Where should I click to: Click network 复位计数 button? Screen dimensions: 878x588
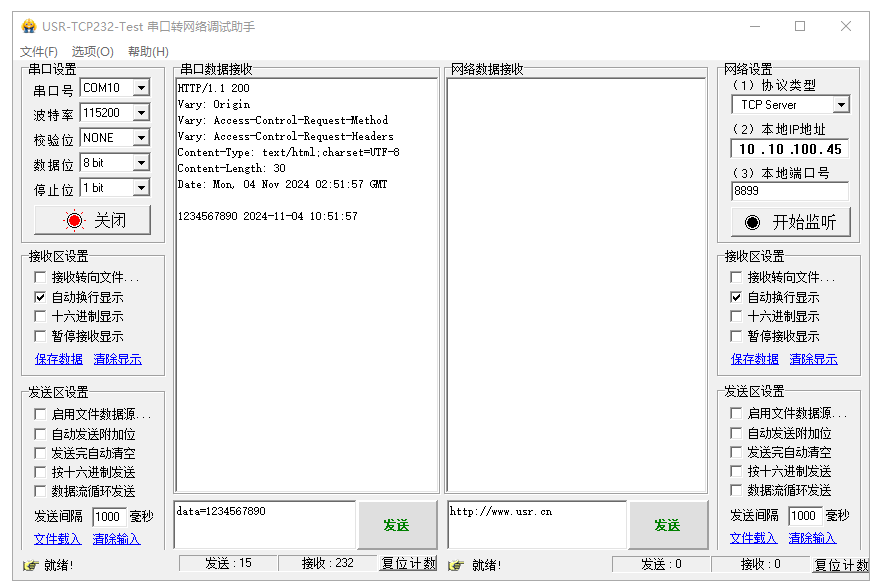tap(841, 564)
